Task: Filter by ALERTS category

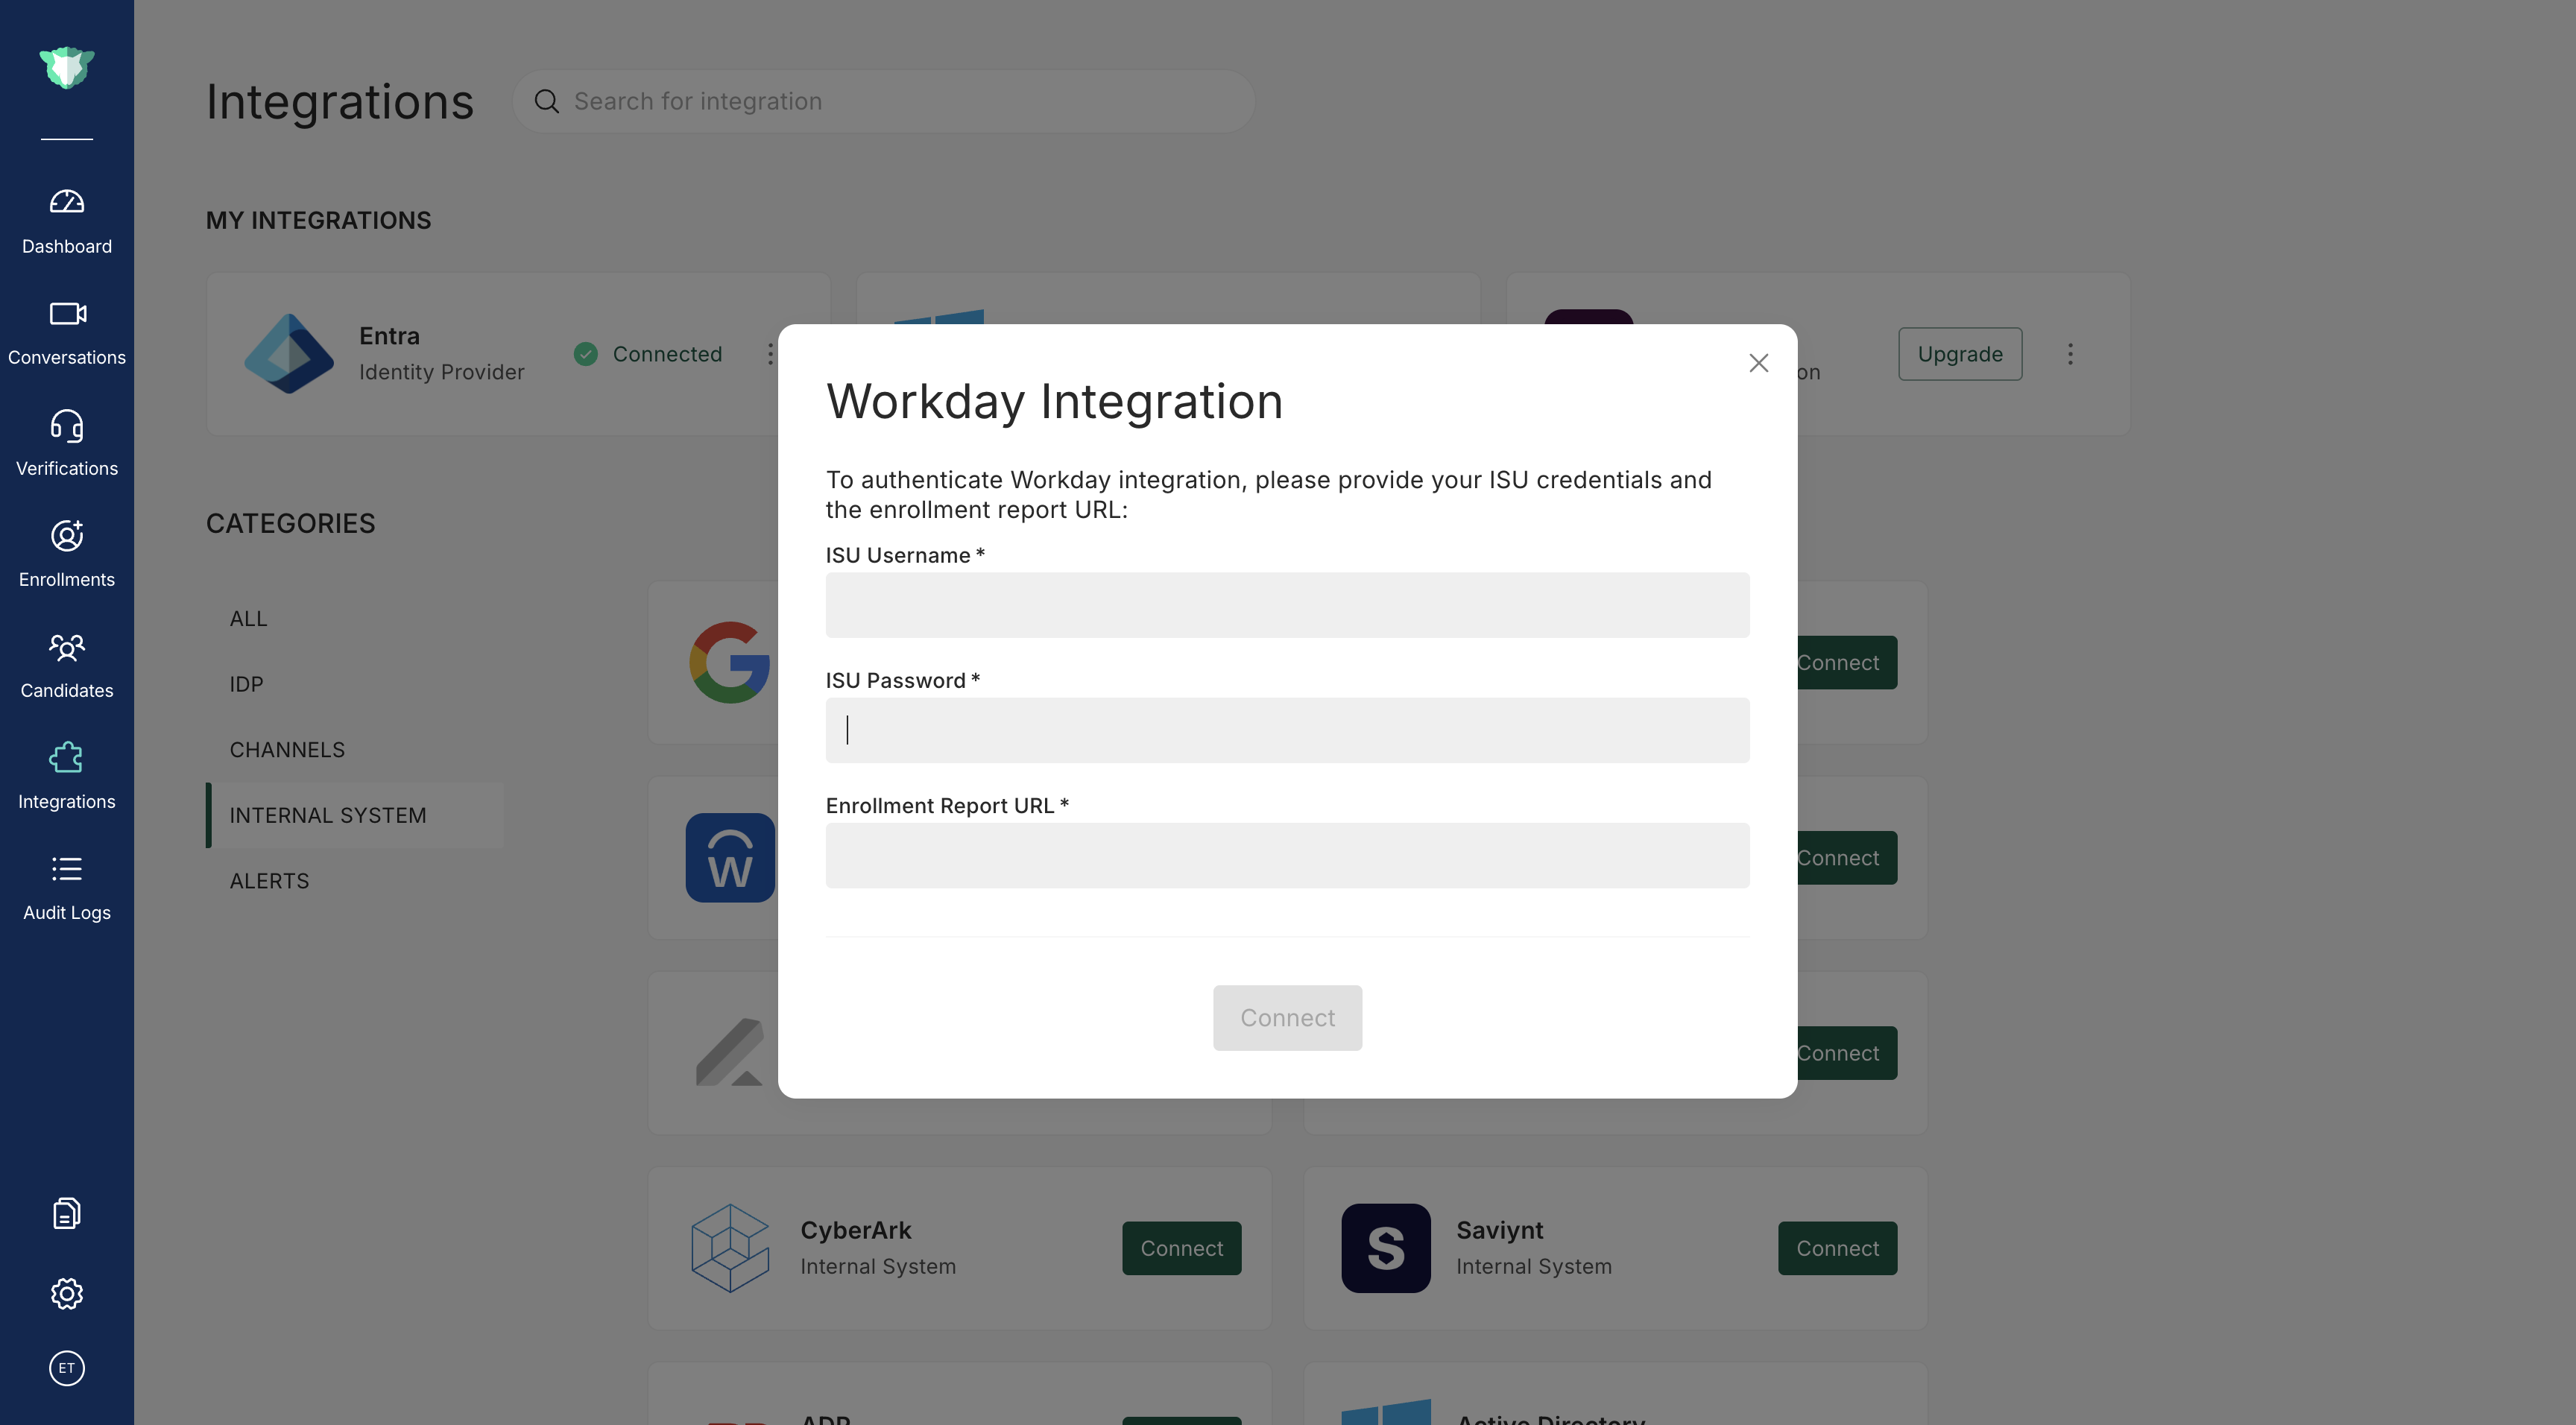Action: click(x=269, y=881)
